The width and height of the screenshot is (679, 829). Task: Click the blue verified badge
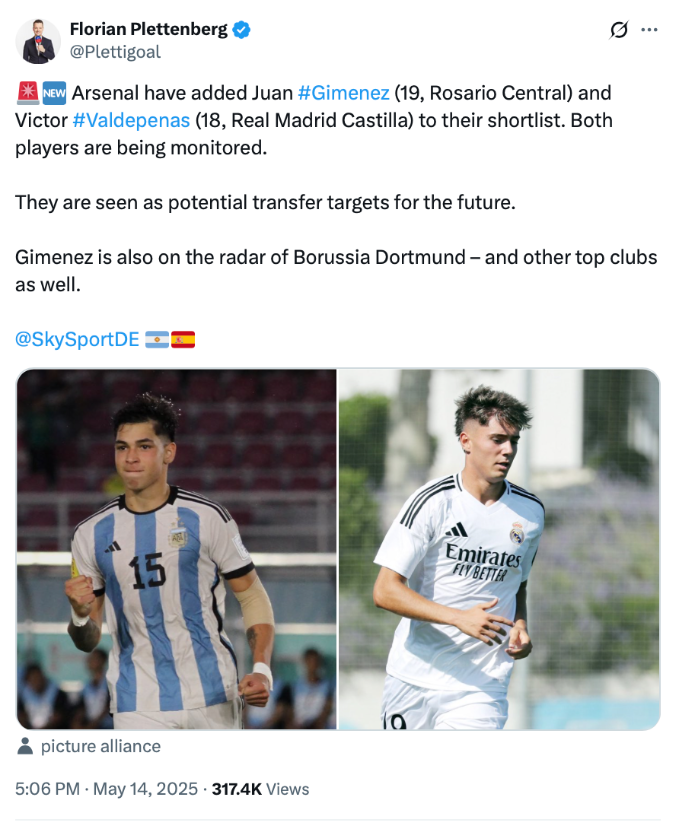242,30
